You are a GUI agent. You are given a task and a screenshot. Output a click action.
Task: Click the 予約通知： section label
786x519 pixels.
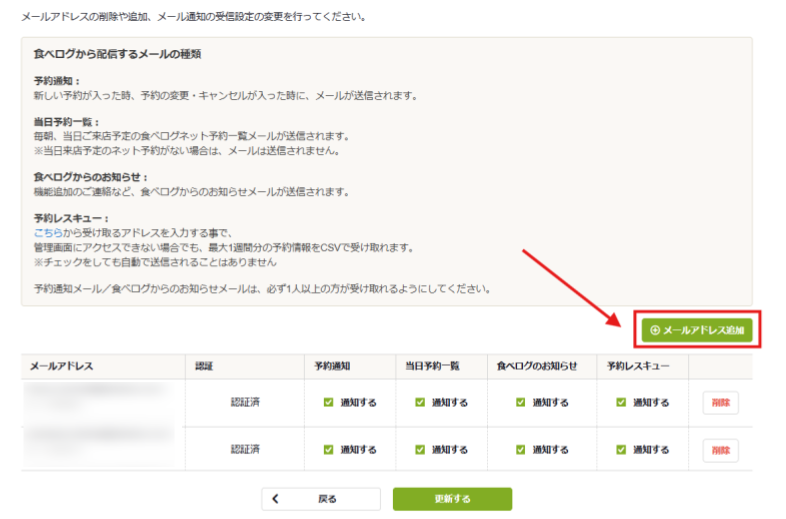click(57, 81)
